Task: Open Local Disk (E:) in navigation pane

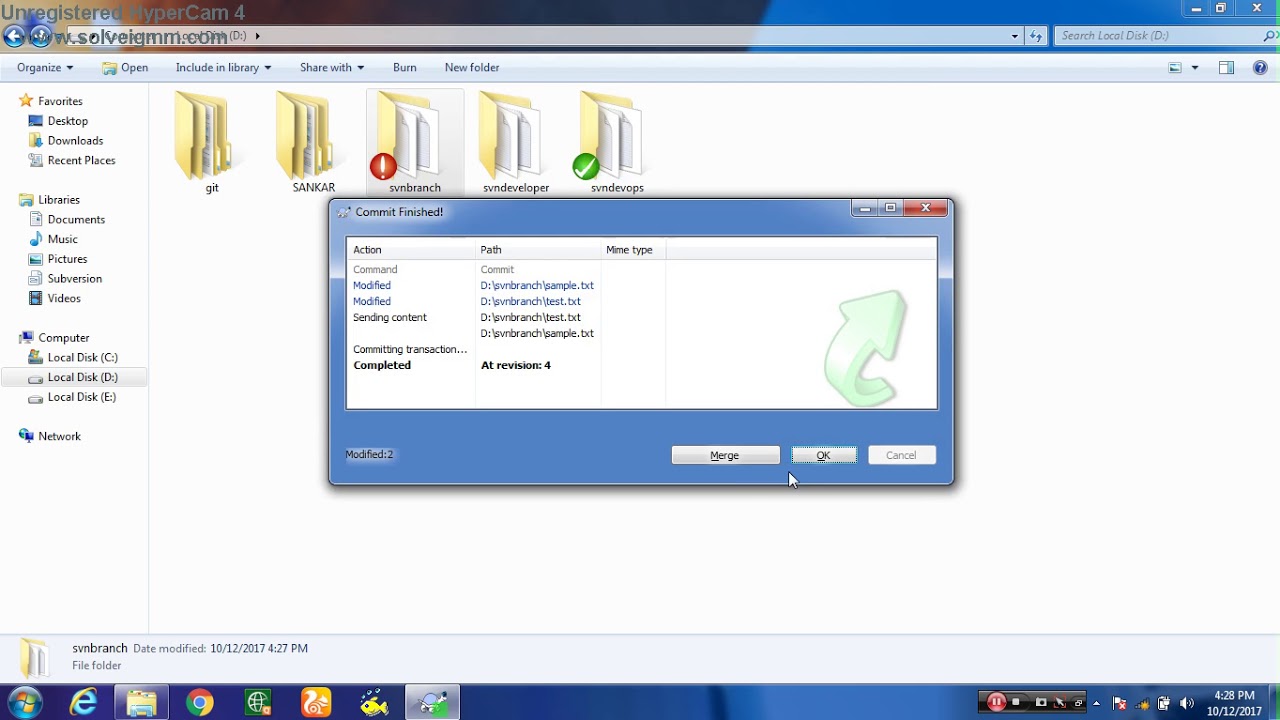Action: (82, 397)
